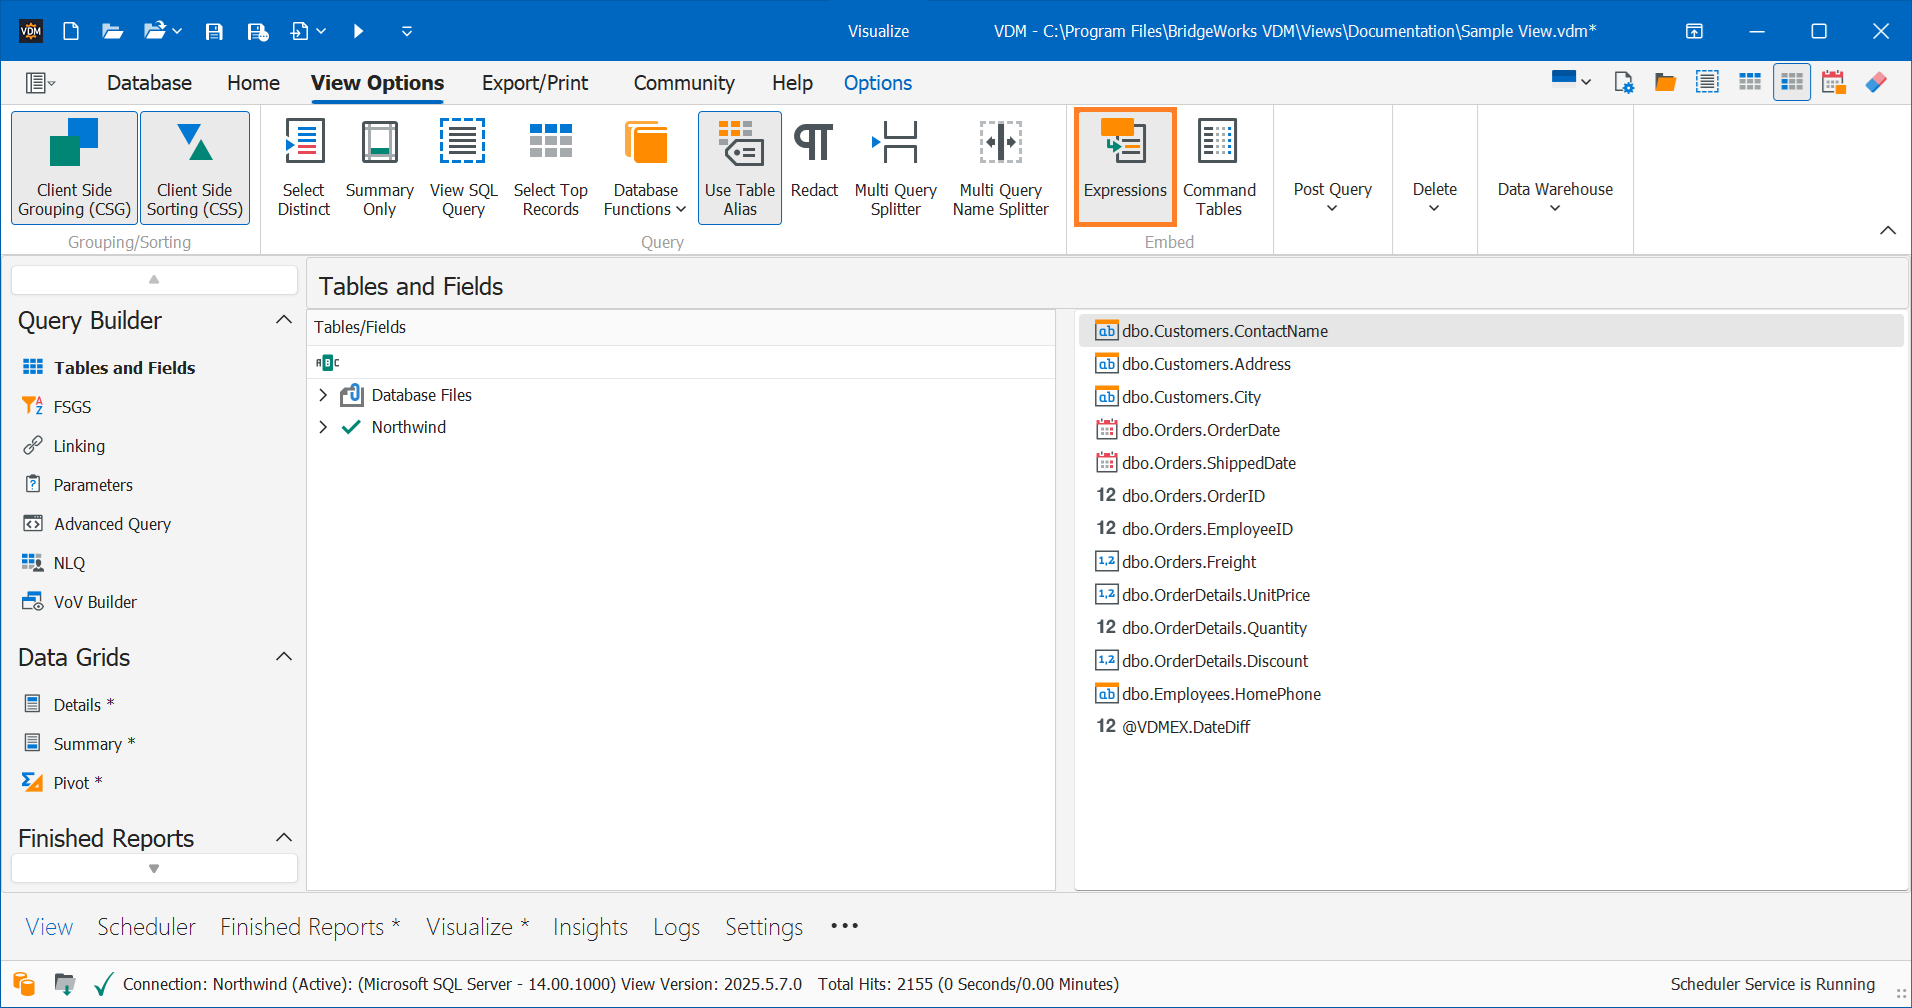Click the Save As icon
1912x1008 pixels.
(257, 31)
